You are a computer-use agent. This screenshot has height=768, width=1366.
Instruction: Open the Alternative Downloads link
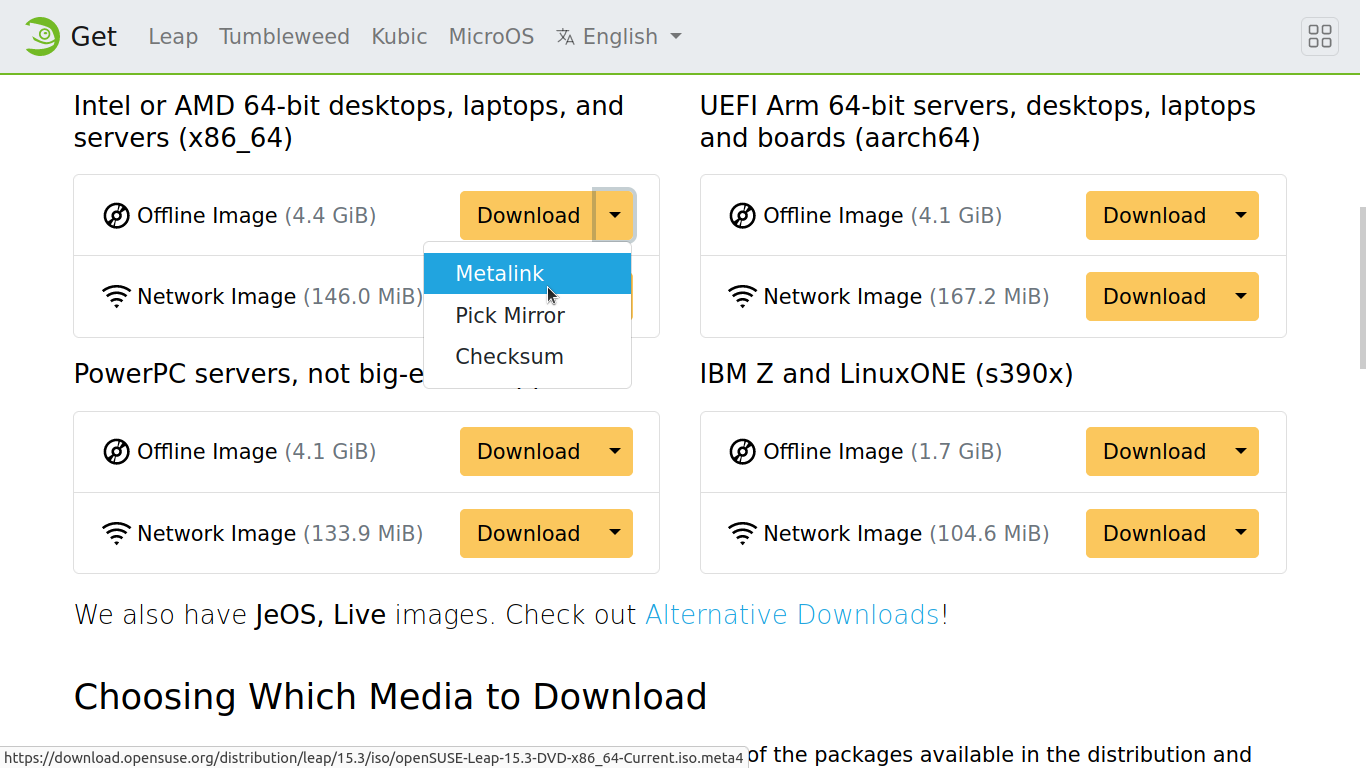coord(792,614)
